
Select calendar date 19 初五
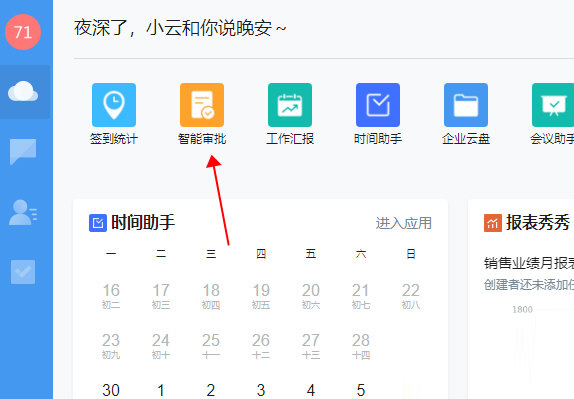pos(261,296)
